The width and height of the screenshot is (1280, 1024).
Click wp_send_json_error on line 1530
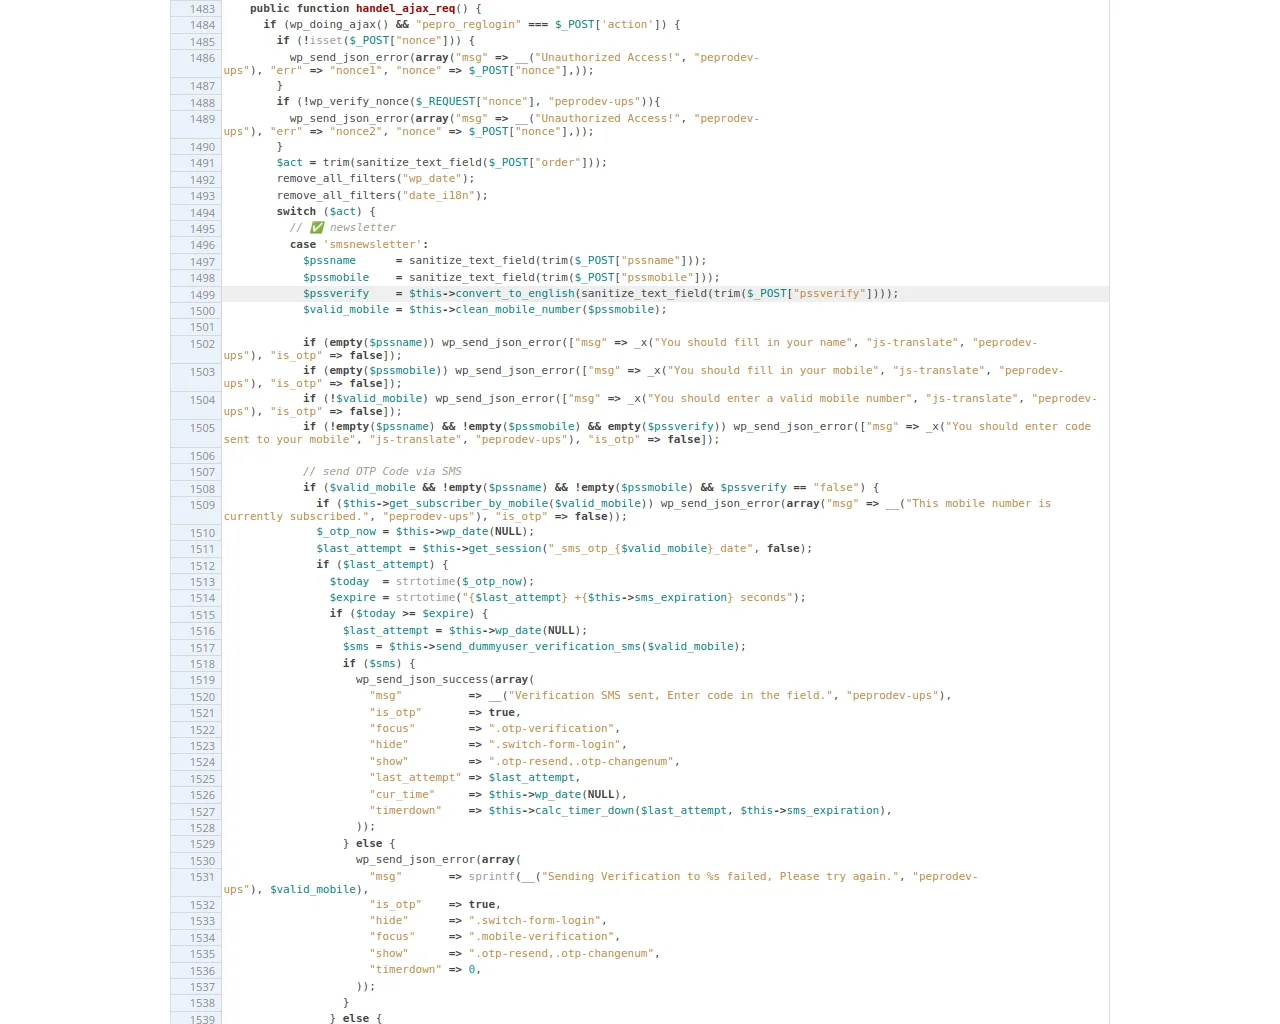pyautogui.click(x=415, y=859)
